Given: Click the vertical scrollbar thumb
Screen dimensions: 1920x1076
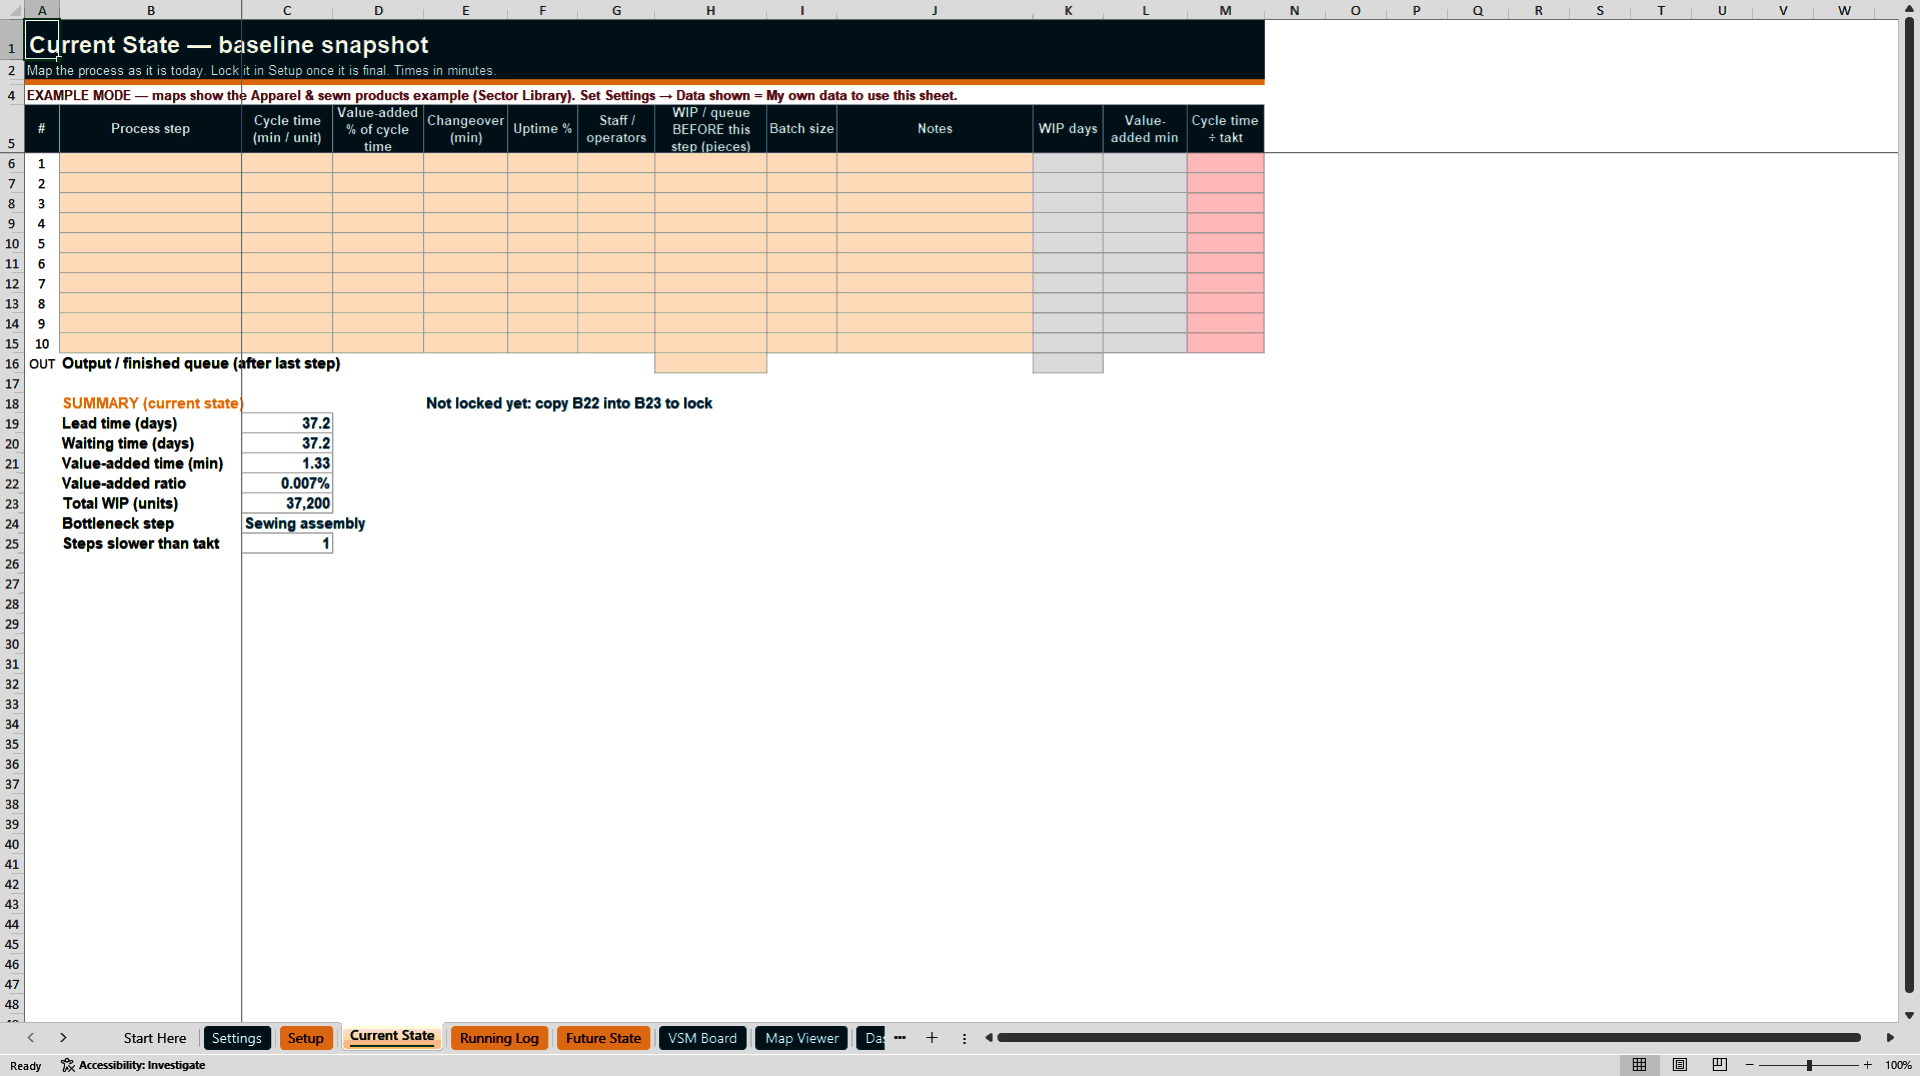Looking at the screenshot, I should point(1909,505).
